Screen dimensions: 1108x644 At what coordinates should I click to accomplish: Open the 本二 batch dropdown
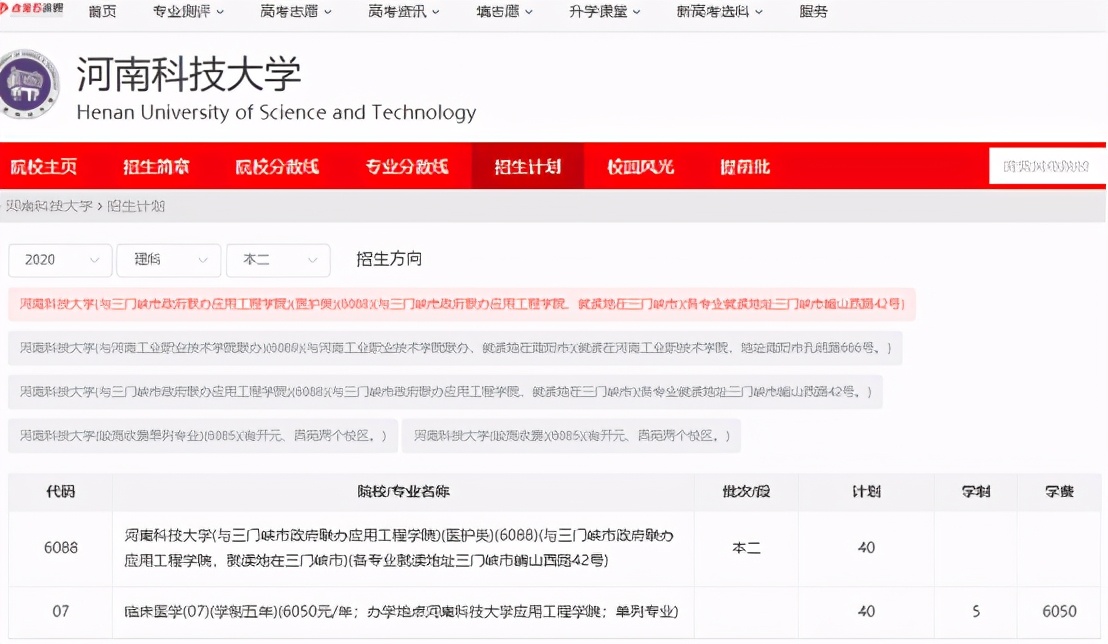click(278, 260)
